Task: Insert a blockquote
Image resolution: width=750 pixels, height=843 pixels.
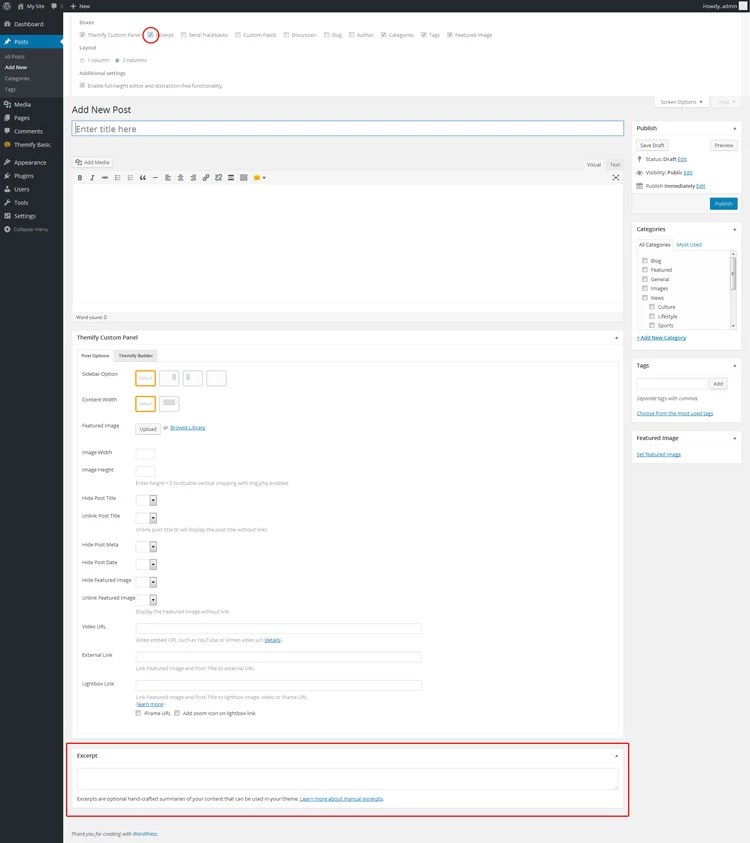Action: pyautogui.click(x=142, y=177)
